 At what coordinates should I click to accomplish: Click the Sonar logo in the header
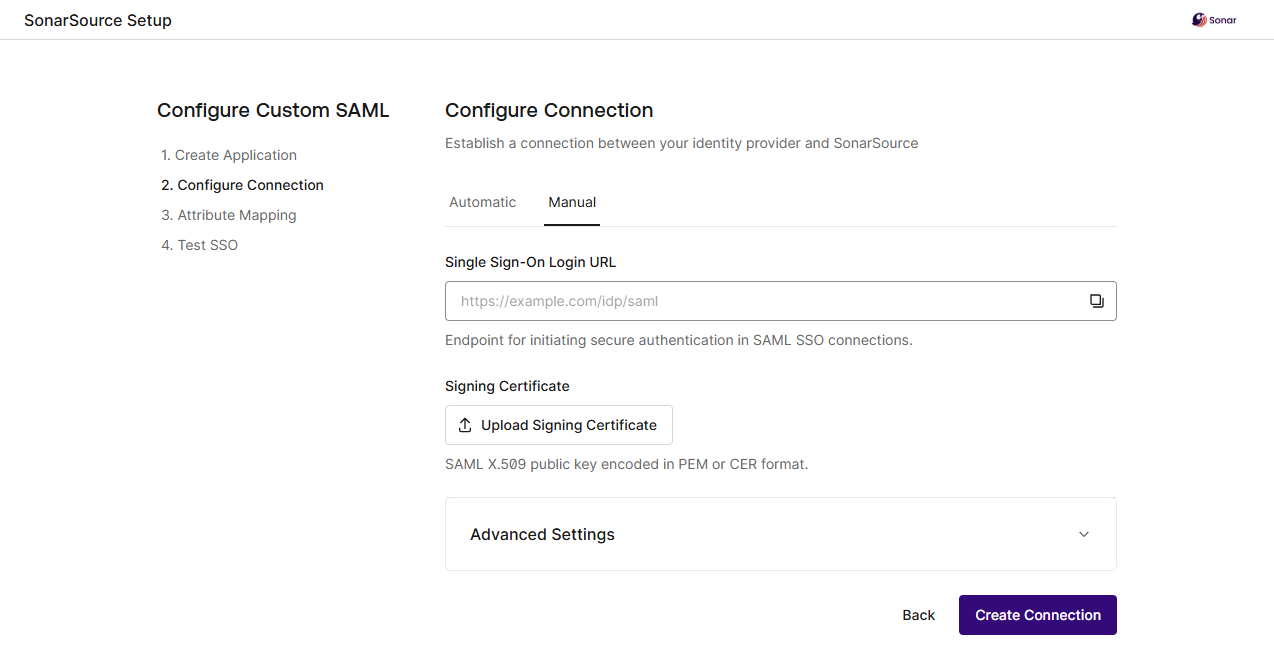tap(1214, 20)
